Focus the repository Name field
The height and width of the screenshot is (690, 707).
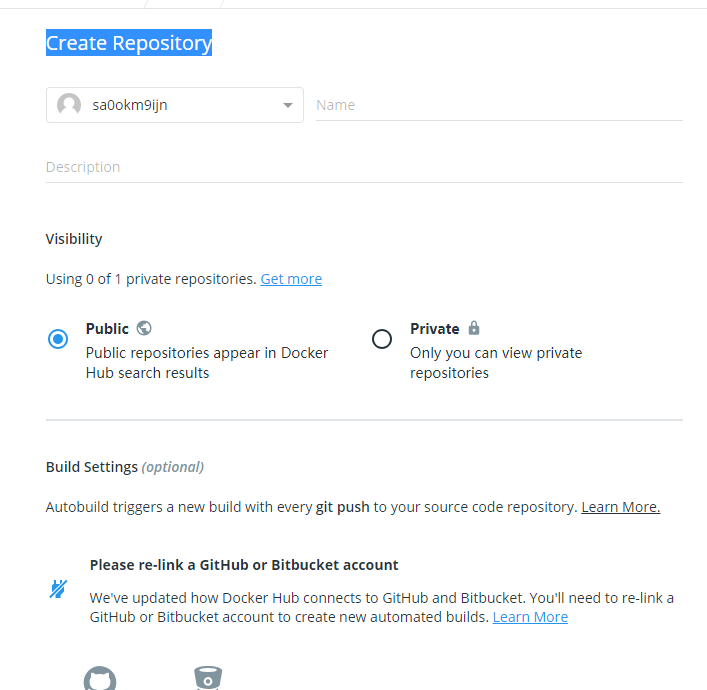(500, 105)
